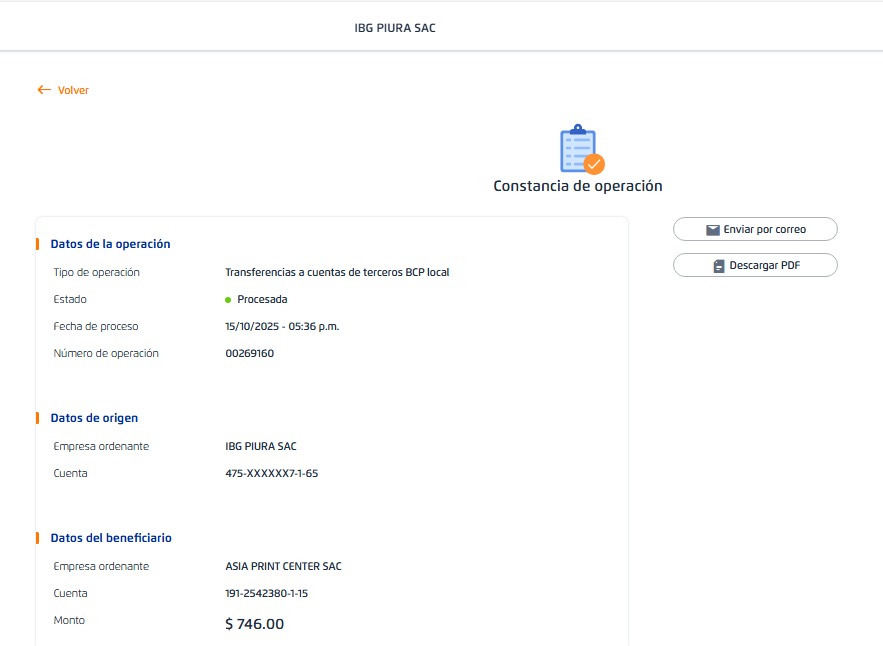Screen dimensions: 883x646
Task: Click the PDF document icon in Descargar PDF
Action: click(718, 266)
